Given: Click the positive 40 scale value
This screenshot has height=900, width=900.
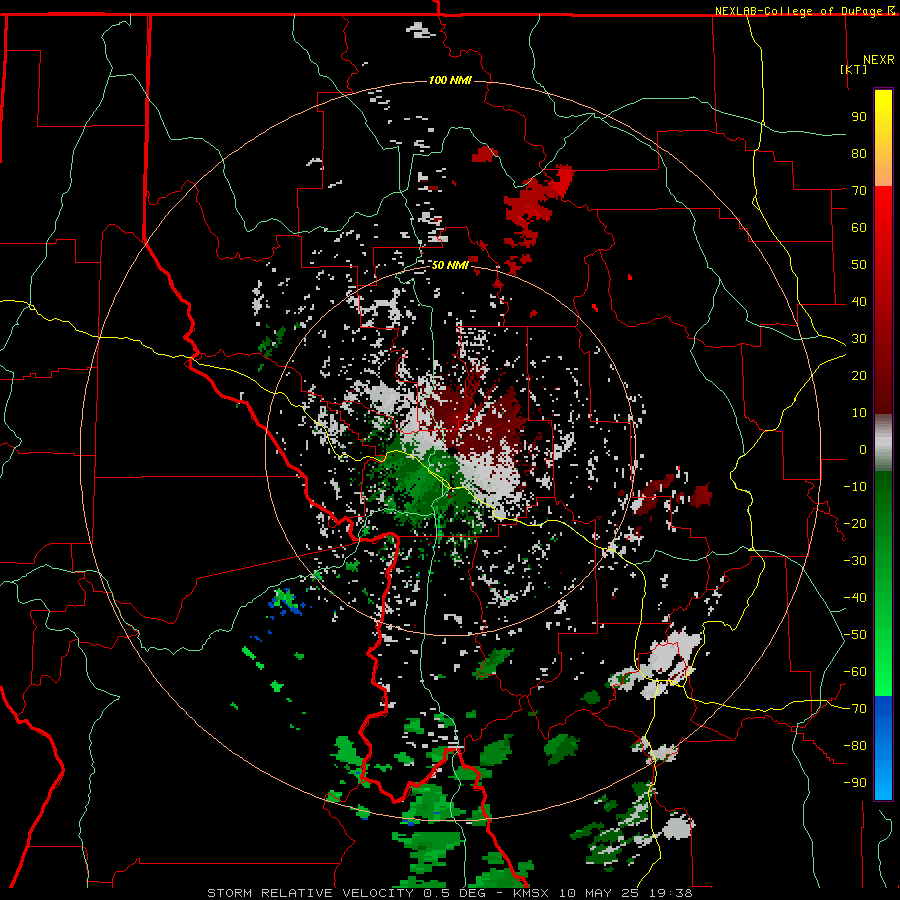Looking at the screenshot, I should (x=859, y=302).
